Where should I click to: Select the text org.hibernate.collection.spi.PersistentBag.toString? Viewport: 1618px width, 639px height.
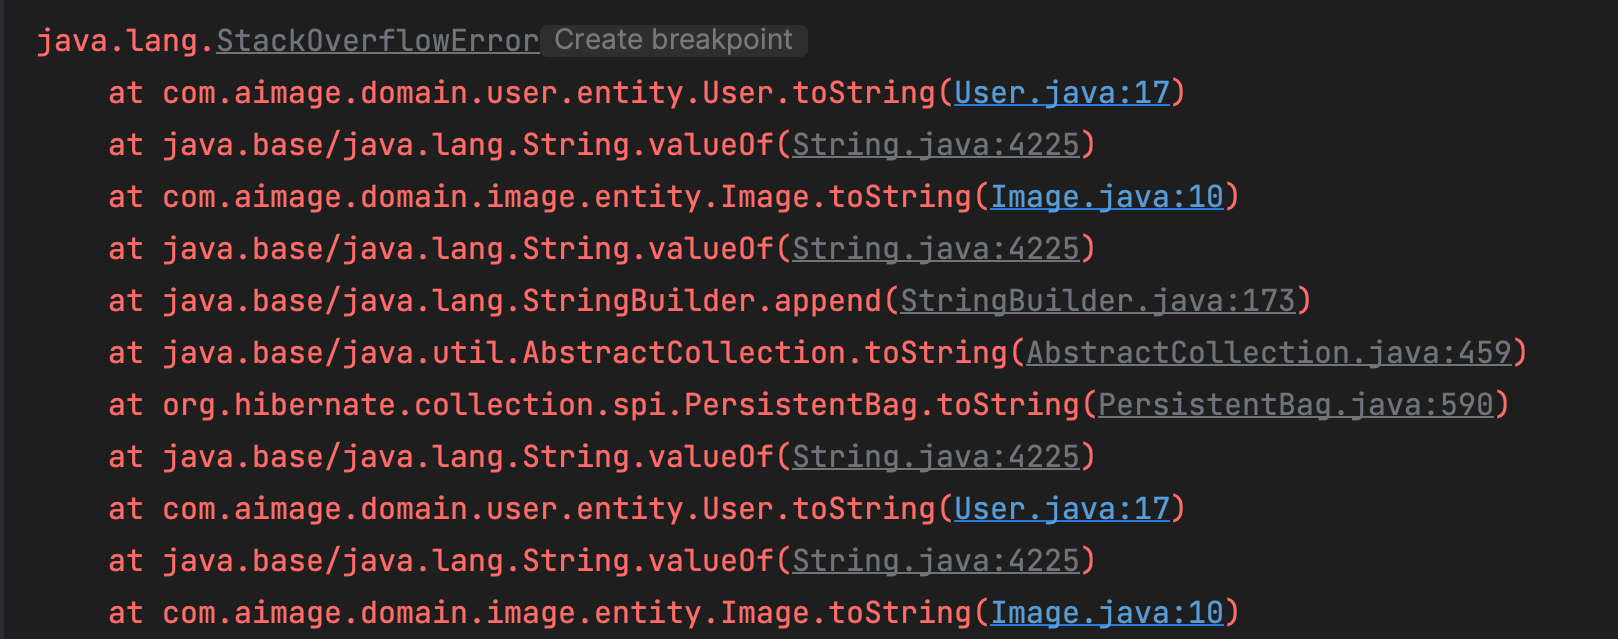point(621,404)
